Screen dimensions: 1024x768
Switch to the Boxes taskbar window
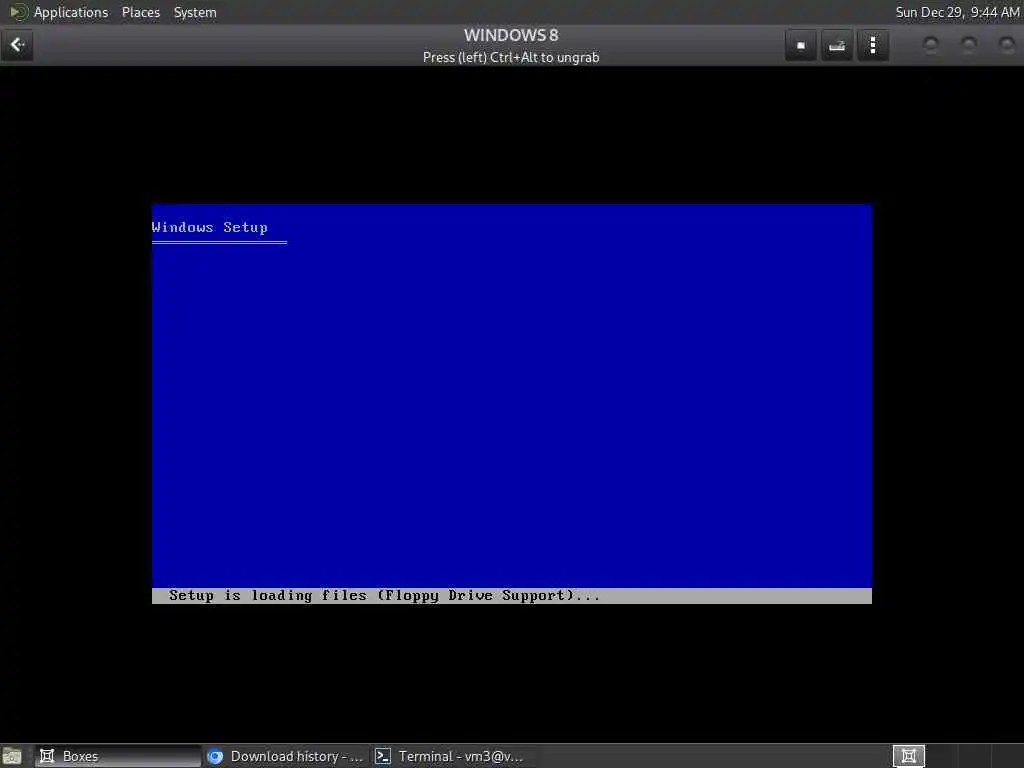pos(118,756)
